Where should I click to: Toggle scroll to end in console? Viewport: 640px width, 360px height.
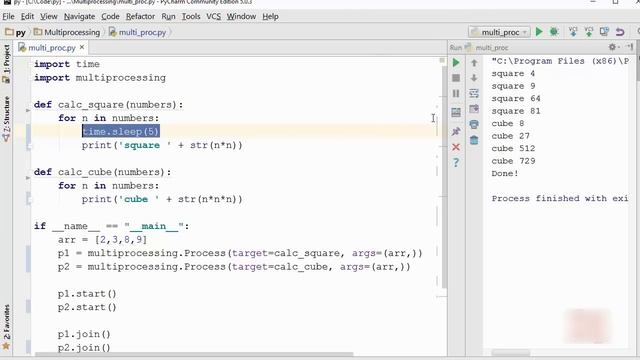(474, 109)
